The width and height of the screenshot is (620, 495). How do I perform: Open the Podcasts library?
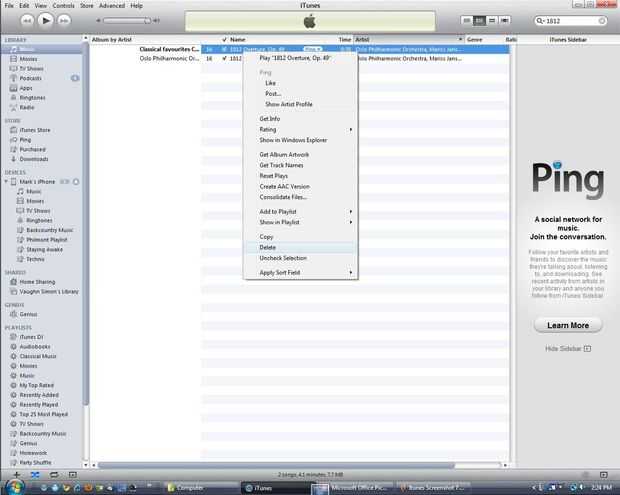point(30,78)
